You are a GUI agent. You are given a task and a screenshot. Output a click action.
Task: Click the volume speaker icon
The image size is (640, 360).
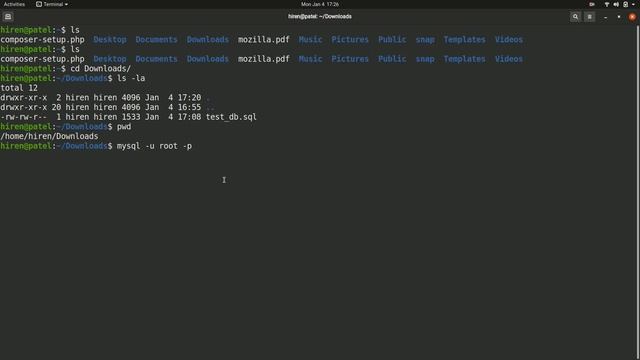(x=616, y=4)
